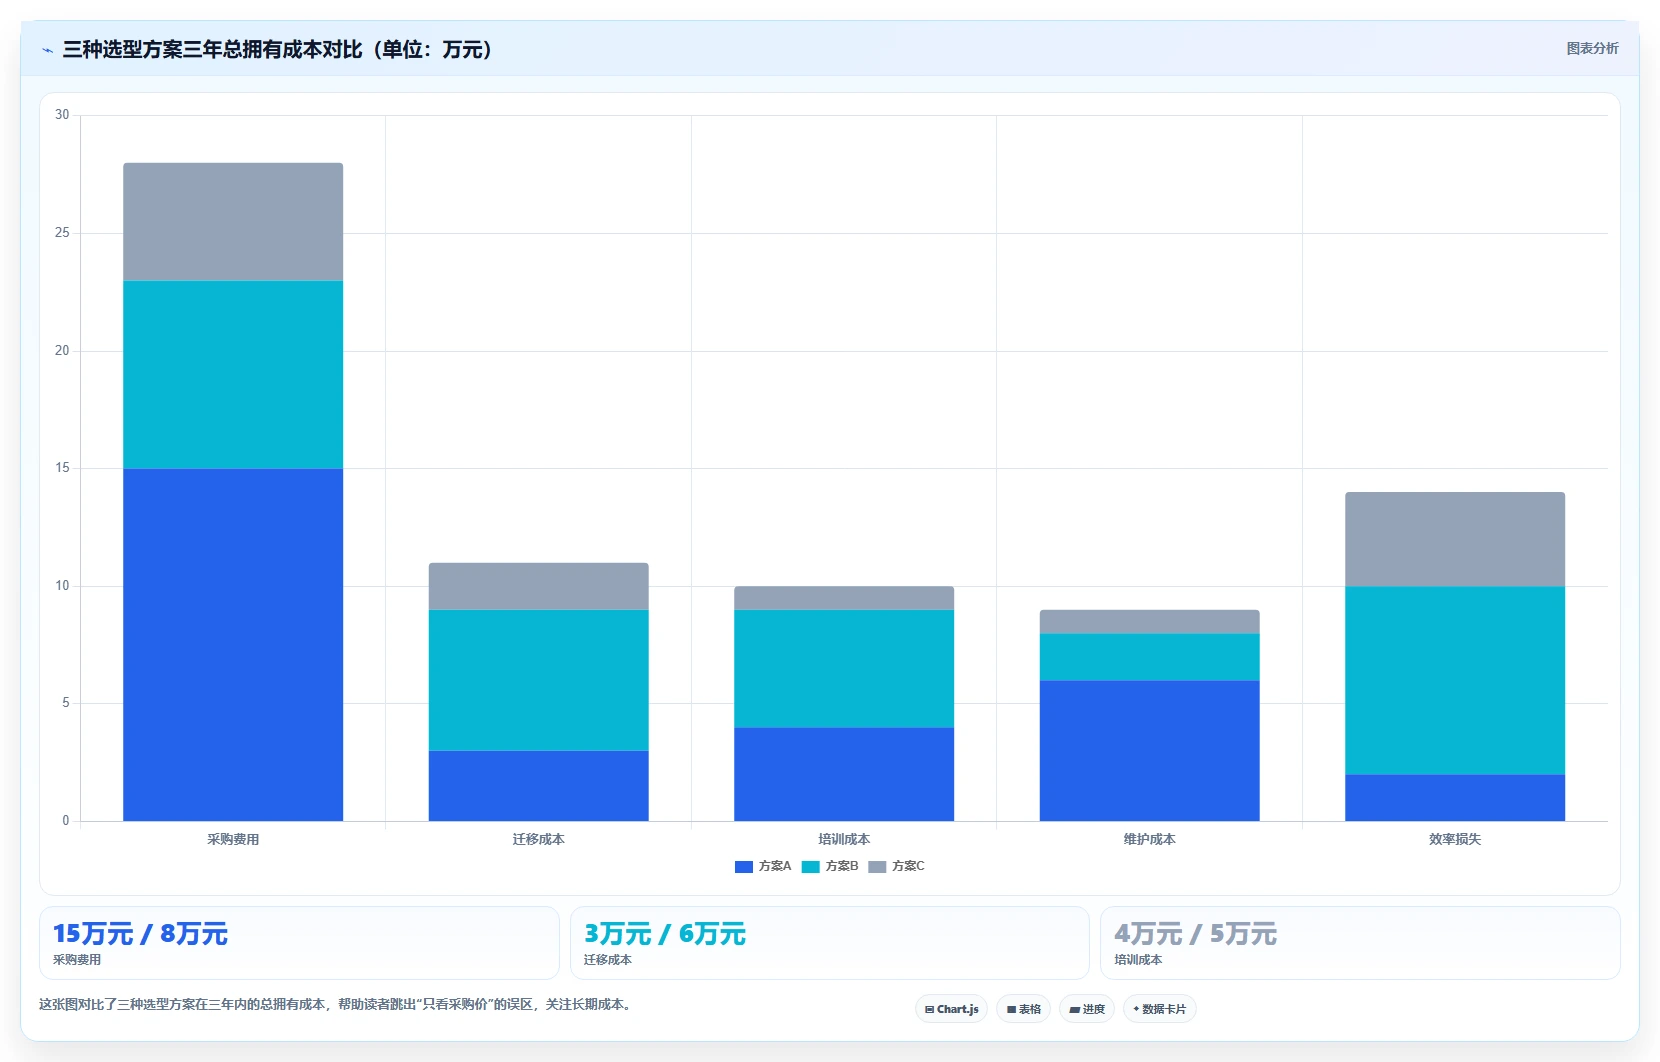The height and width of the screenshot is (1062, 1660).
Task: Click the gray 方案C segment of 采购费用 bar
Action: pyautogui.click(x=233, y=222)
